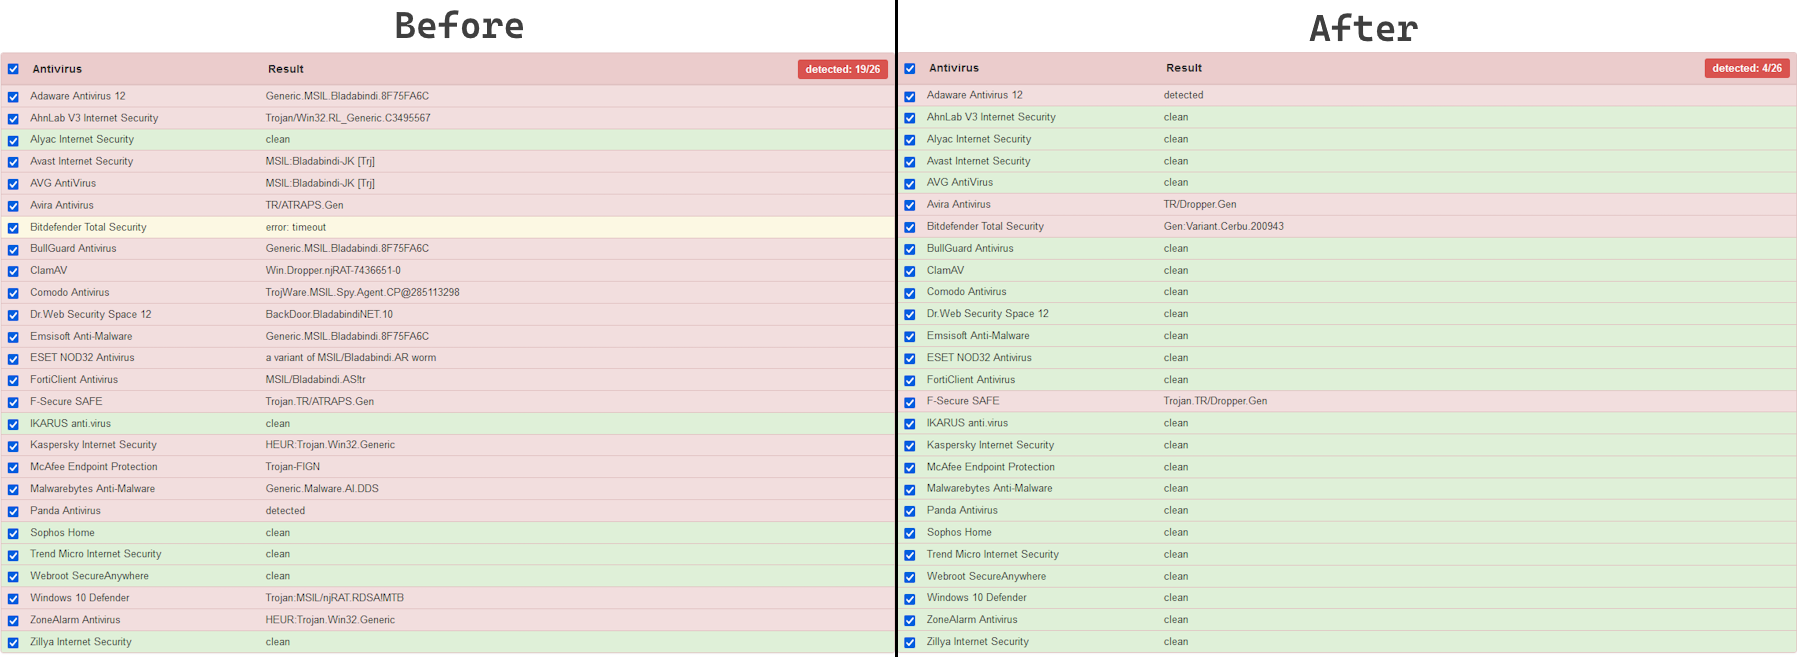Uncheck ClamAV checkbox in Before table
This screenshot has height=657, width=1797.
(x=13, y=271)
